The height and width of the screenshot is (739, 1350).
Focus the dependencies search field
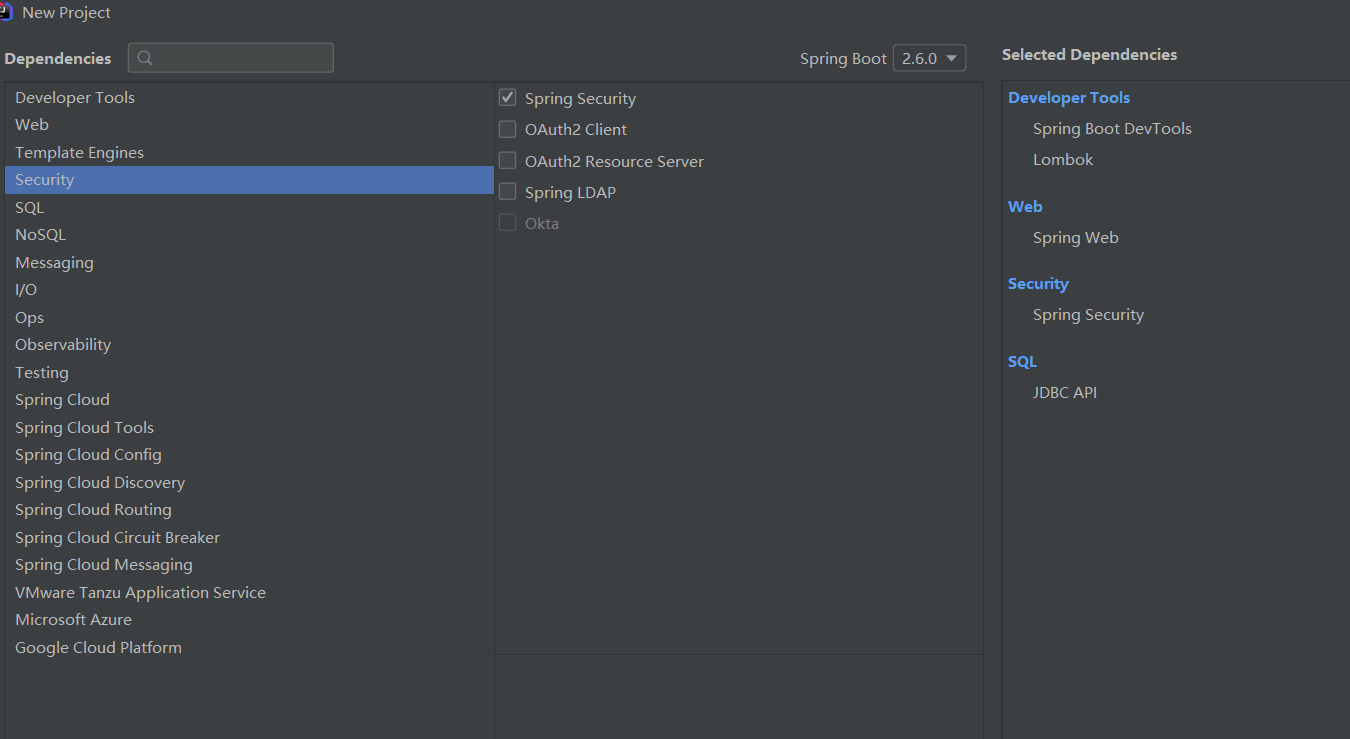(x=231, y=58)
